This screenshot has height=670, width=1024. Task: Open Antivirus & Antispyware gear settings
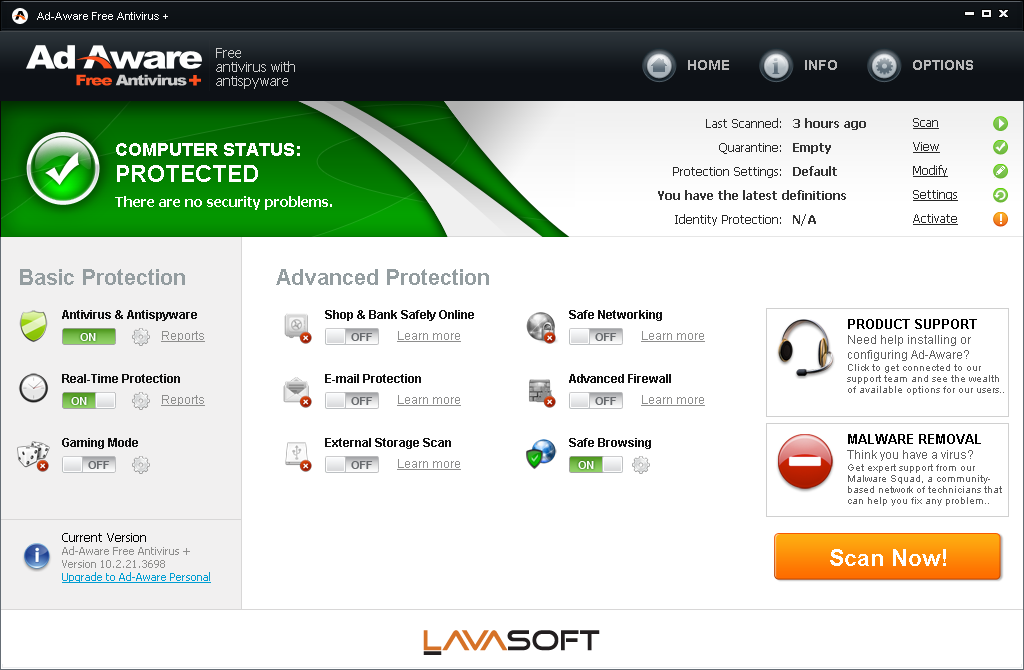click(x=141, y=337)
